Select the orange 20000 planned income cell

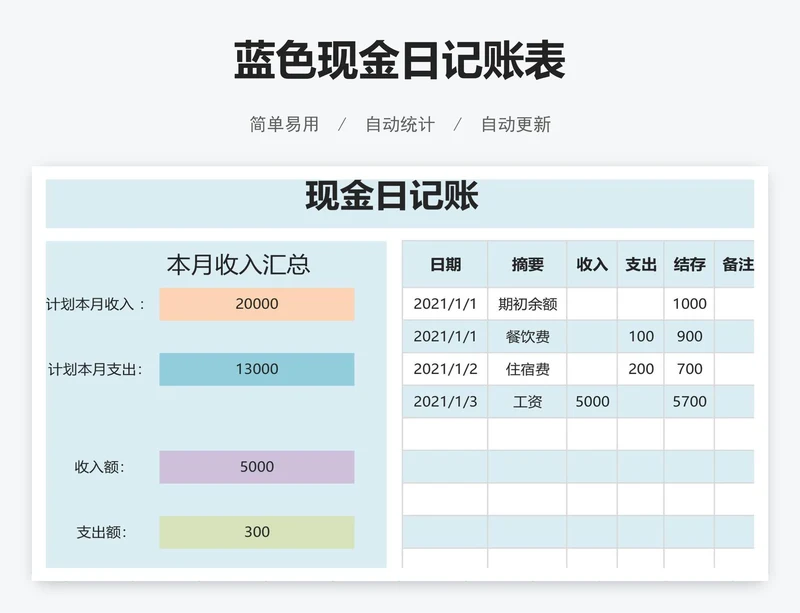[x=256, y=304]
